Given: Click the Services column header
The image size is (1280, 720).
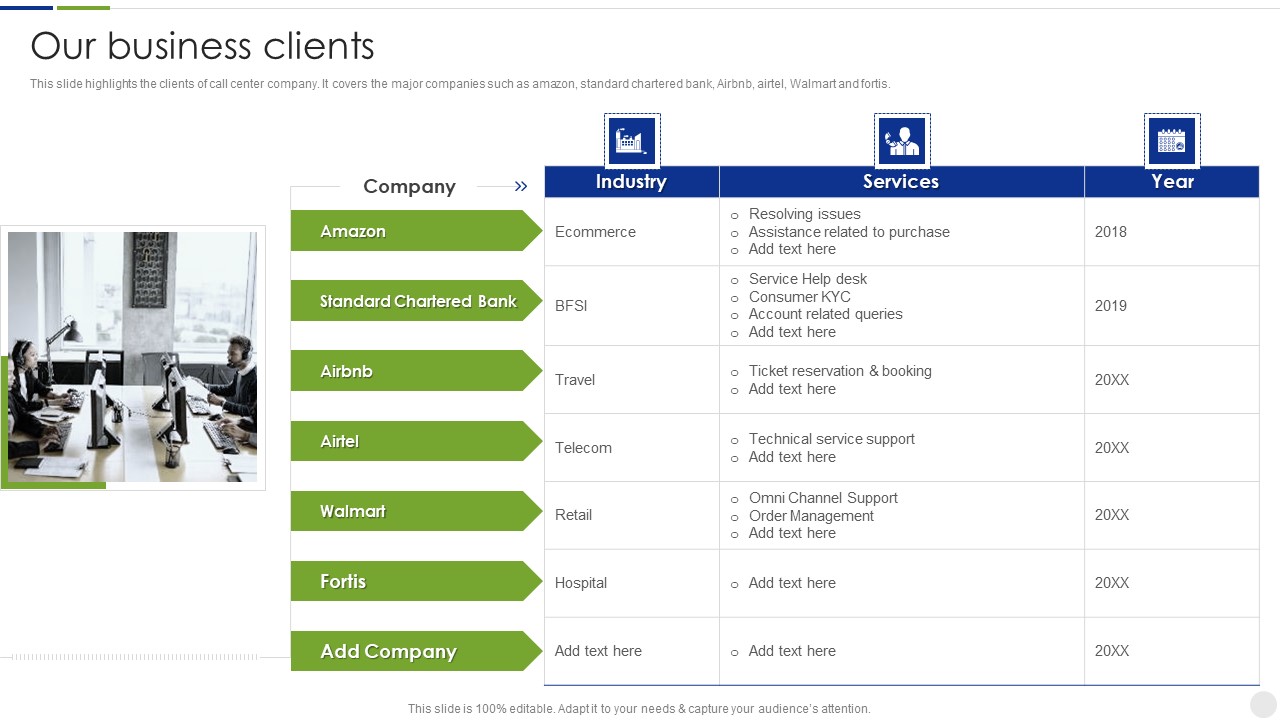Looking at the screenshot, I should coord(902,181).
